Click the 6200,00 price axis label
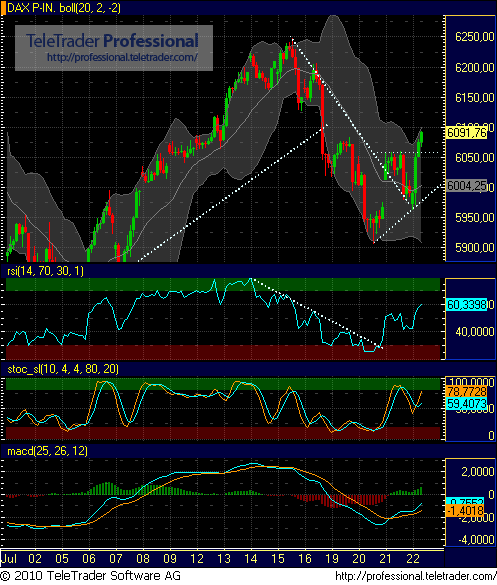This screenshot has width=497, height=585. (475, 68)
